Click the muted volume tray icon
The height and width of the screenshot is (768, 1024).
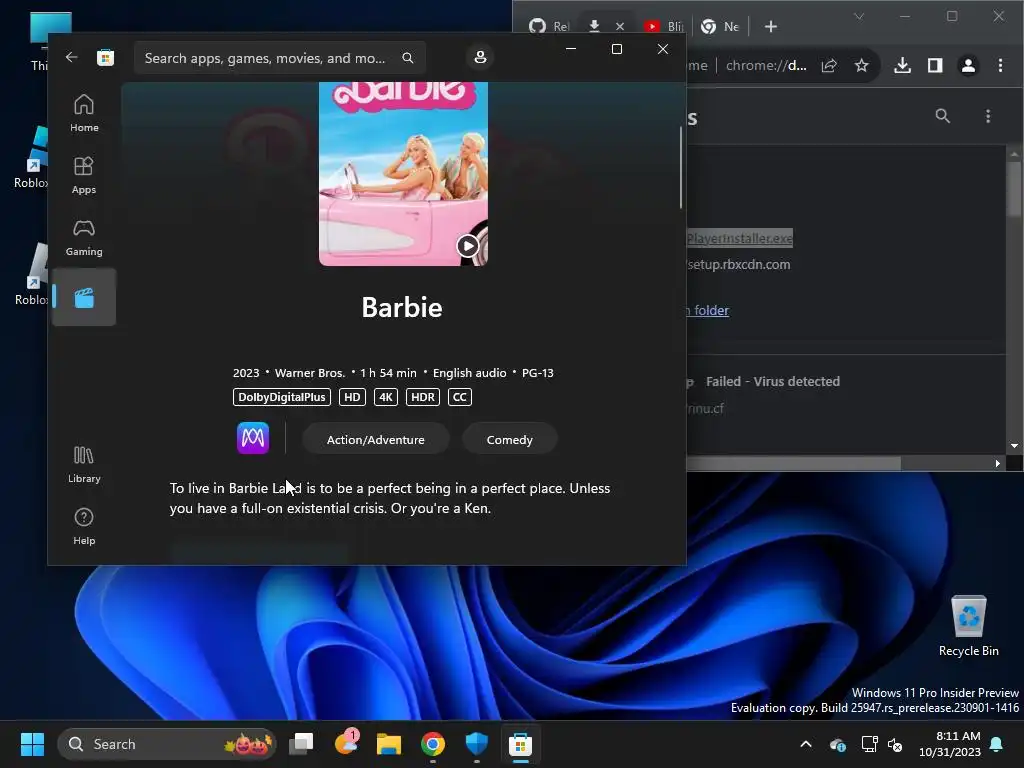[895, 744]
